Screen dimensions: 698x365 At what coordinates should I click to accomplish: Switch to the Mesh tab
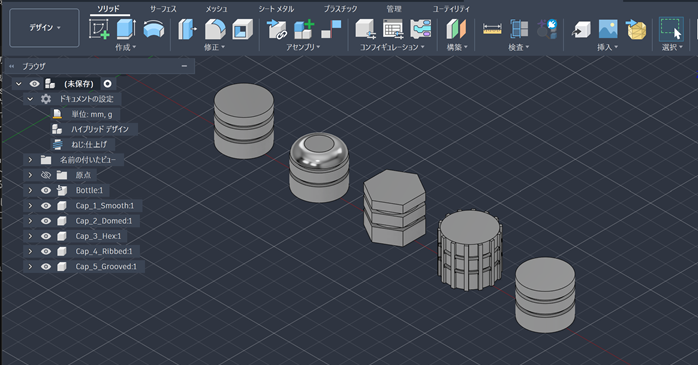click(x=216, y=9)
